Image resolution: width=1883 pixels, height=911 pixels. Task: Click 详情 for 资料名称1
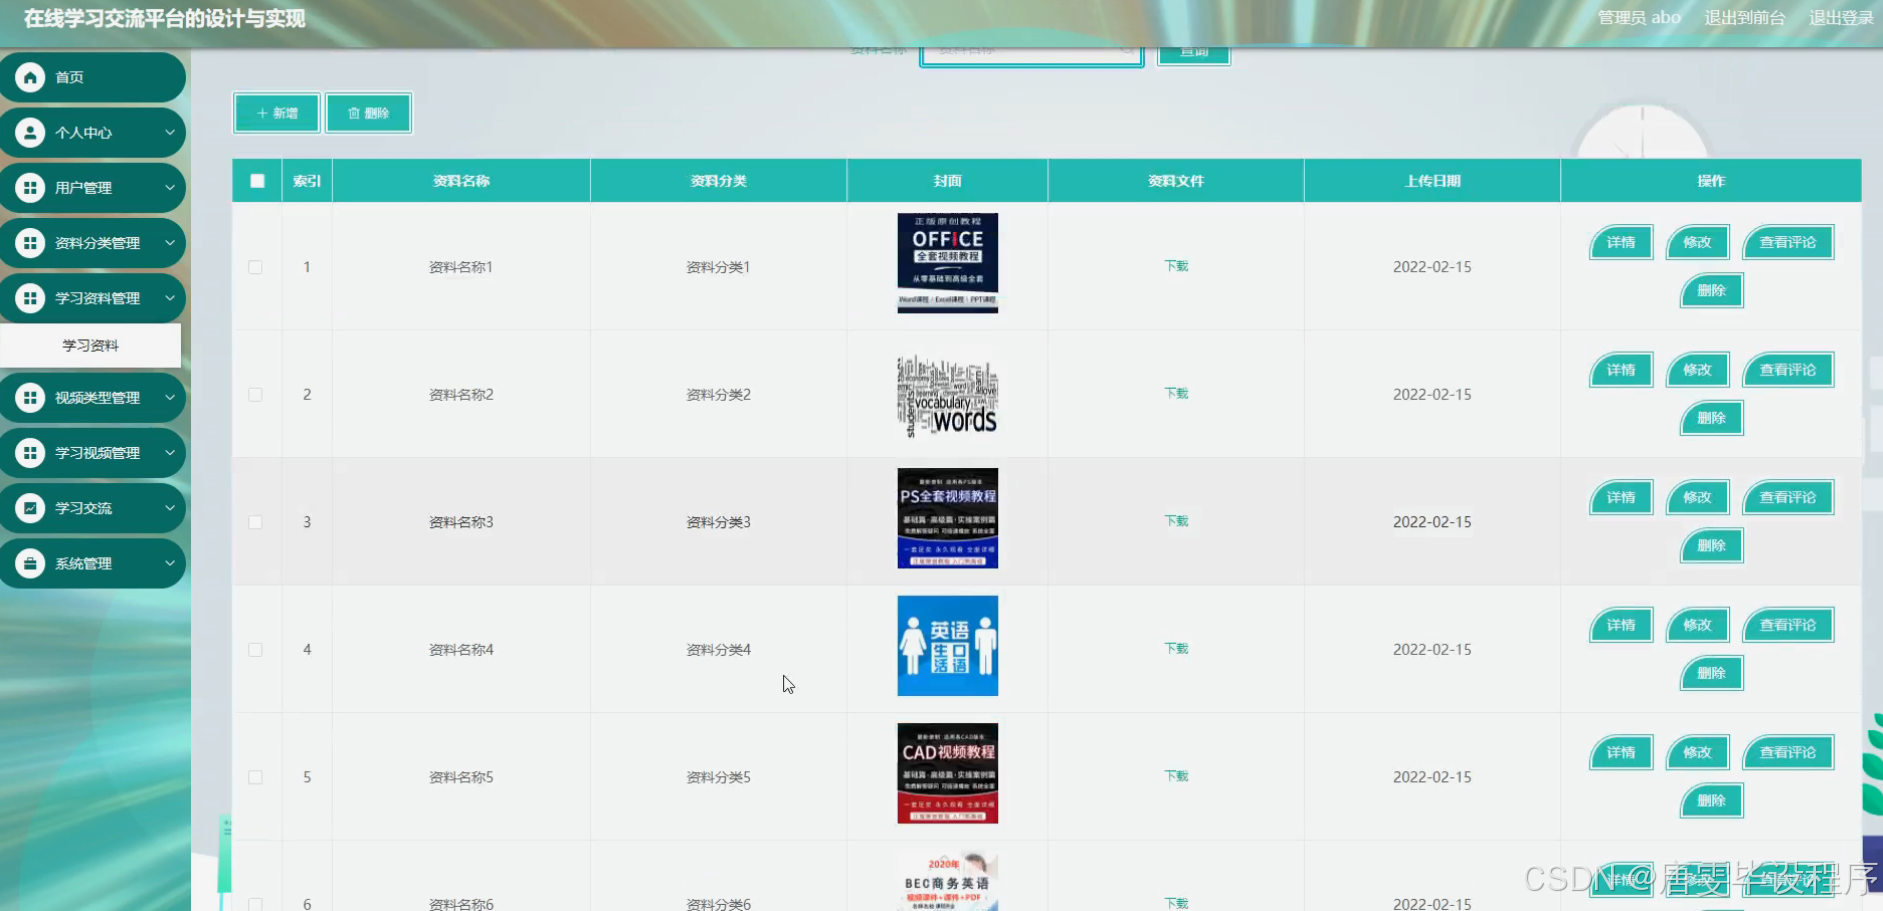1621,242
